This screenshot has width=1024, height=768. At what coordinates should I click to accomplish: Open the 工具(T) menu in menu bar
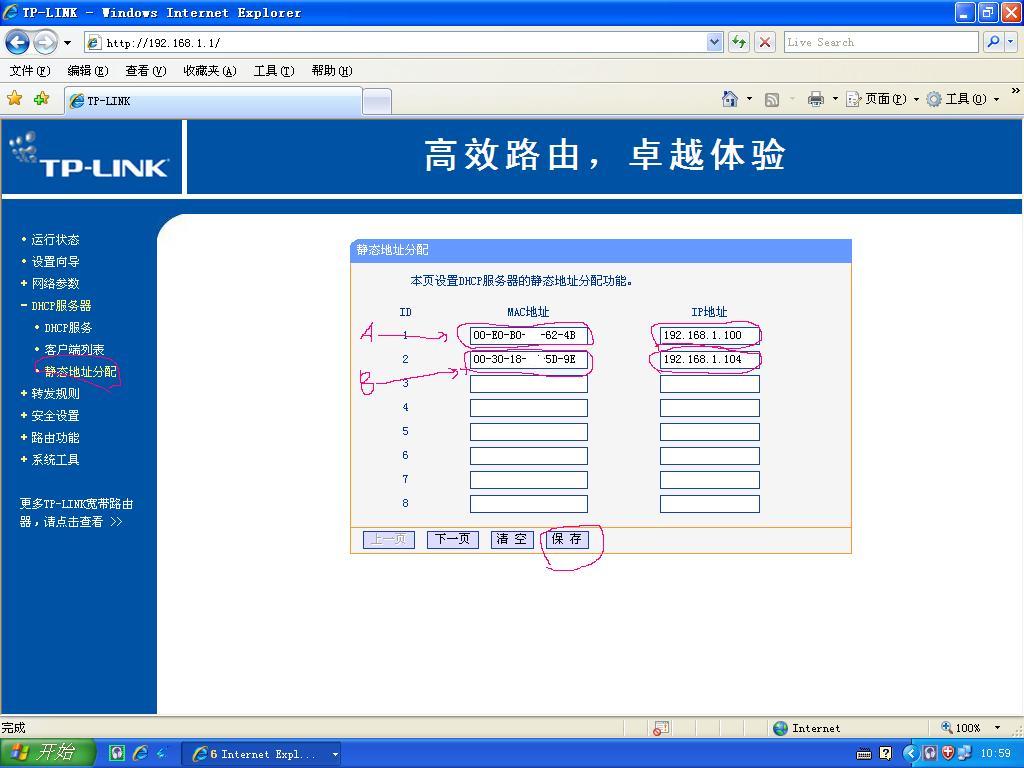click(274, 71)
